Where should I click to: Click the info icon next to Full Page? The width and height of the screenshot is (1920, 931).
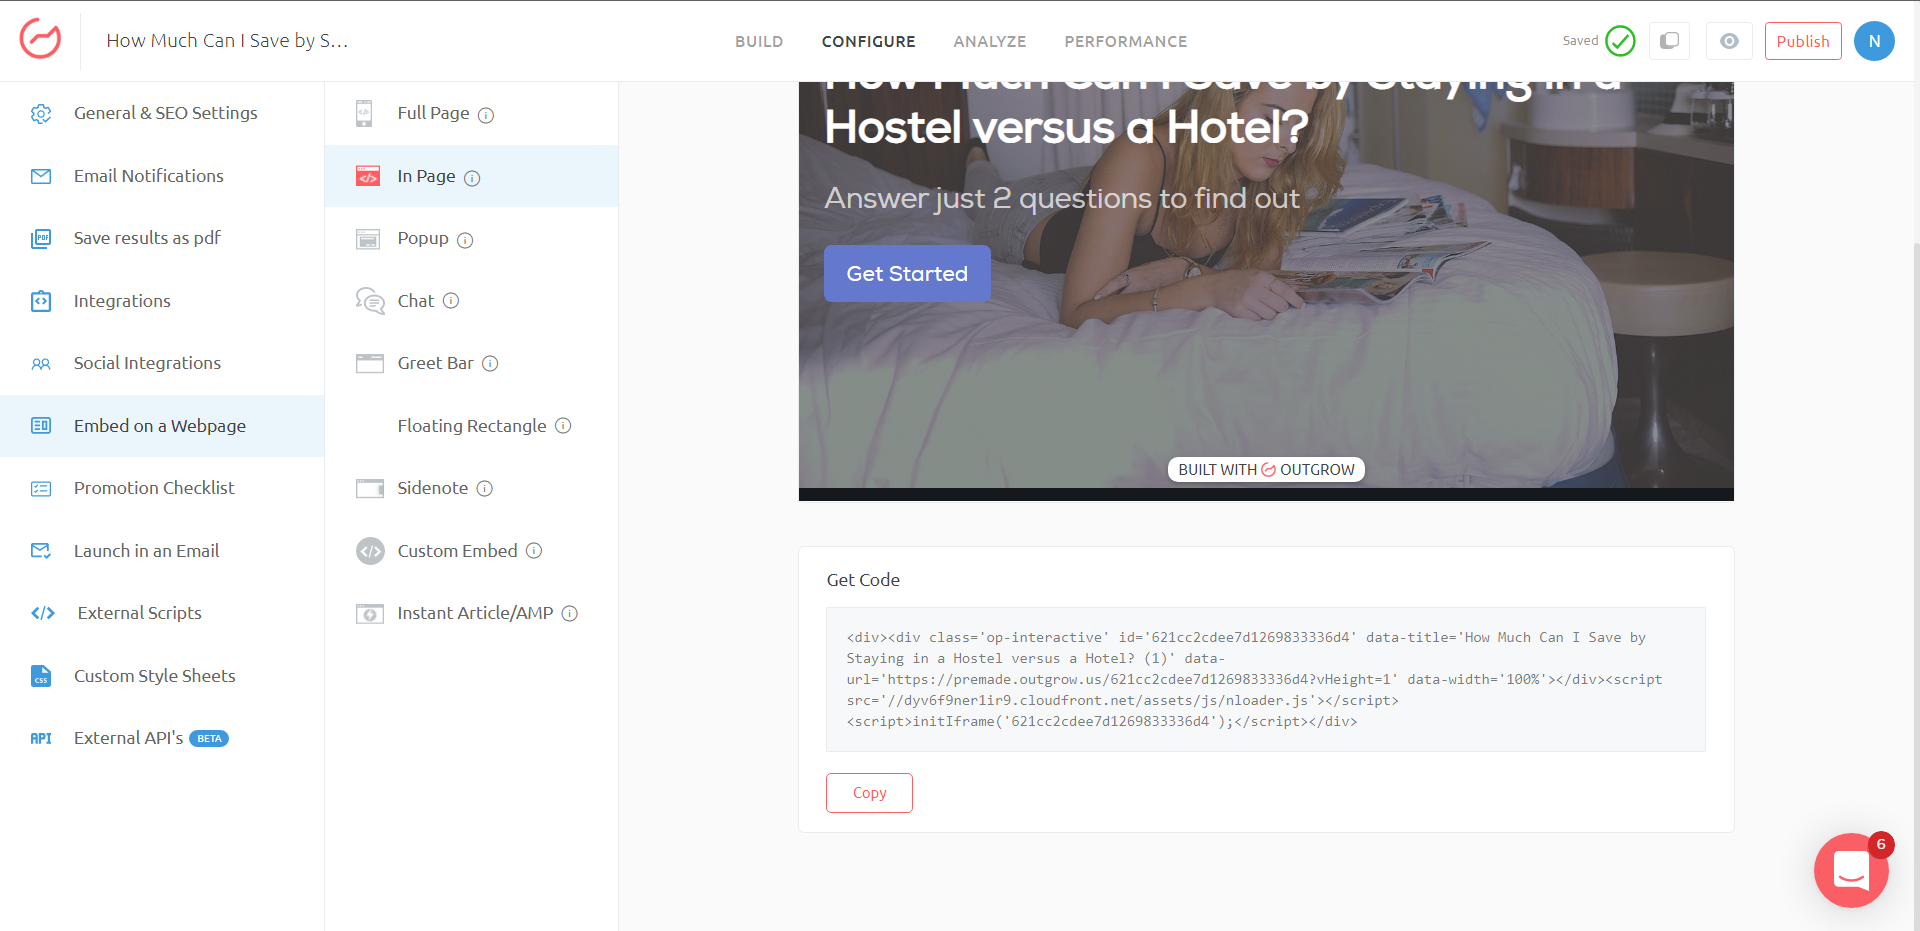(x=486, y=115)
